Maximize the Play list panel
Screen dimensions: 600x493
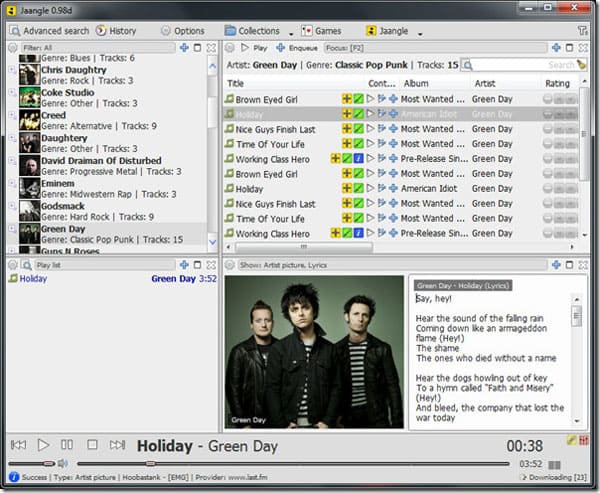click(197, 265)
